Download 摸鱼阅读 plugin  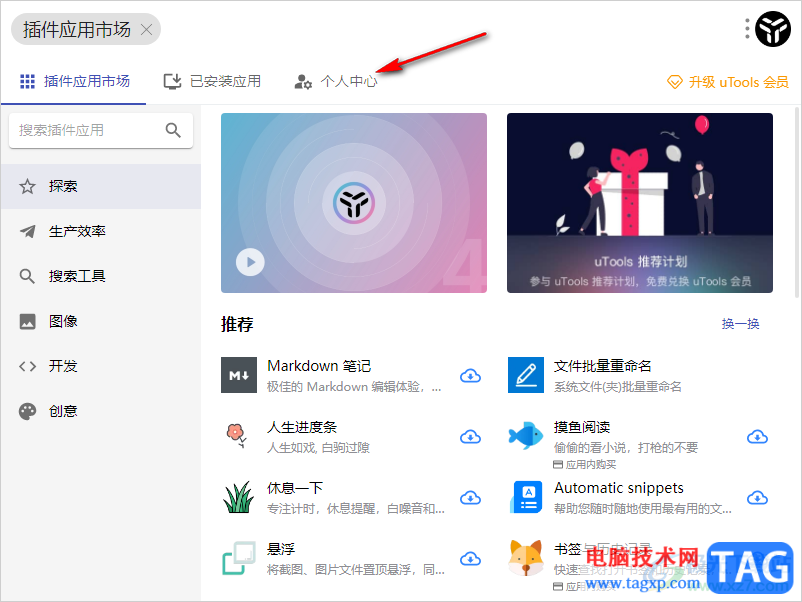click(x=758, y=437)
